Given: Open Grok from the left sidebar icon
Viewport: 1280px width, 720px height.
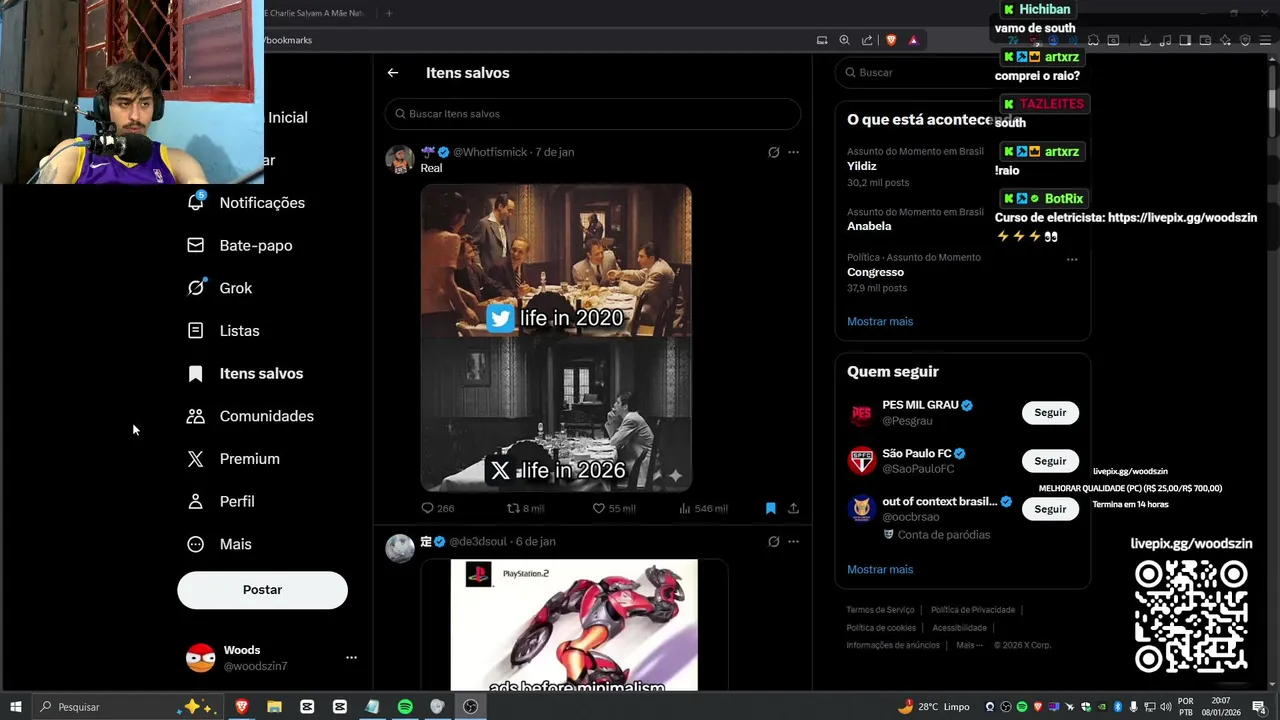Looking at the screenshot, I should 196,288.
